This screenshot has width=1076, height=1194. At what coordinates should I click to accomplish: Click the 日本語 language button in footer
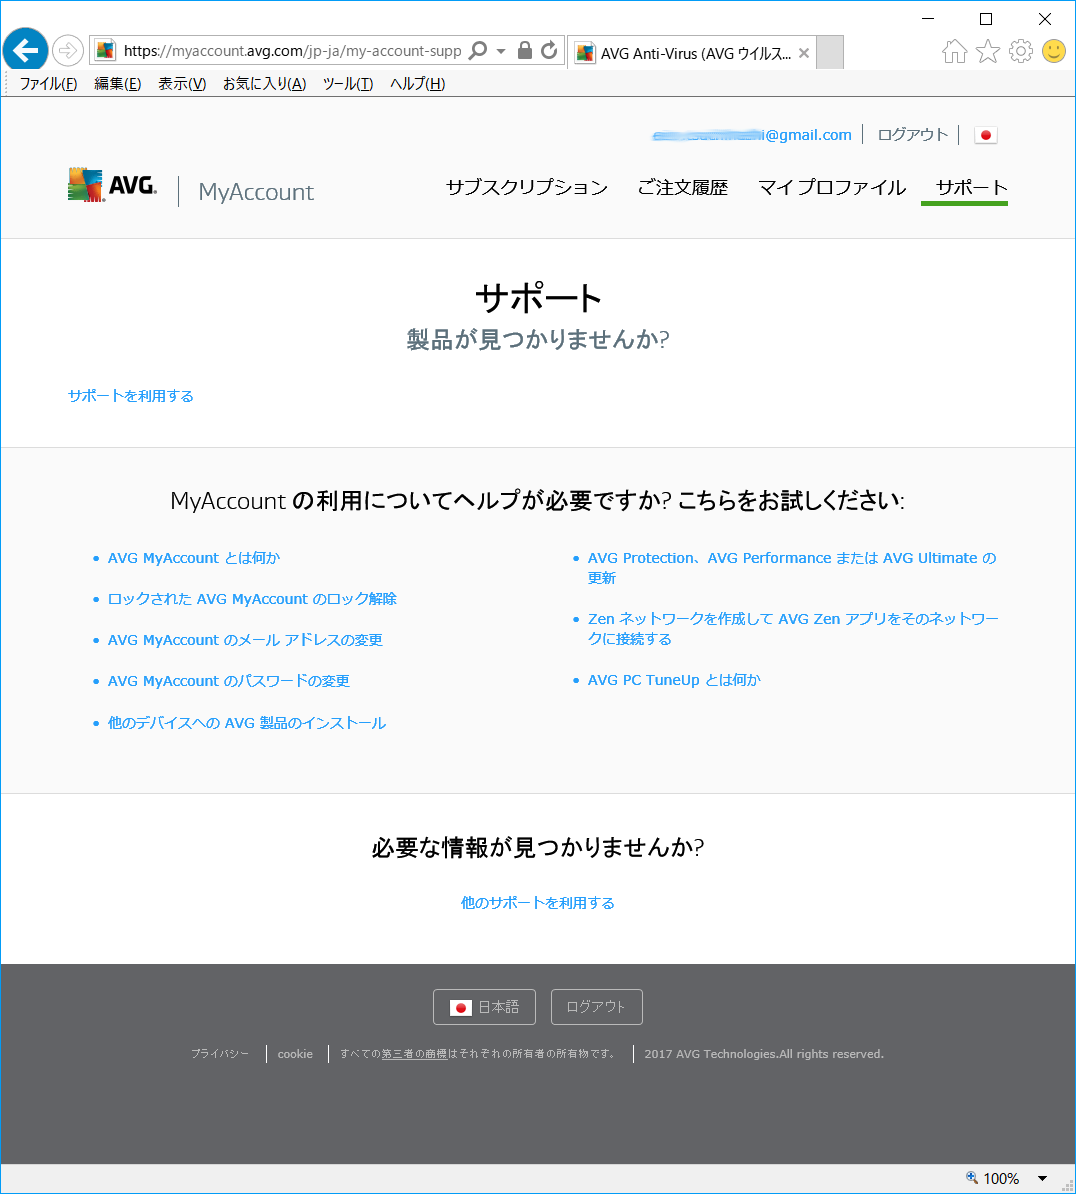[x=484, y=1007]
